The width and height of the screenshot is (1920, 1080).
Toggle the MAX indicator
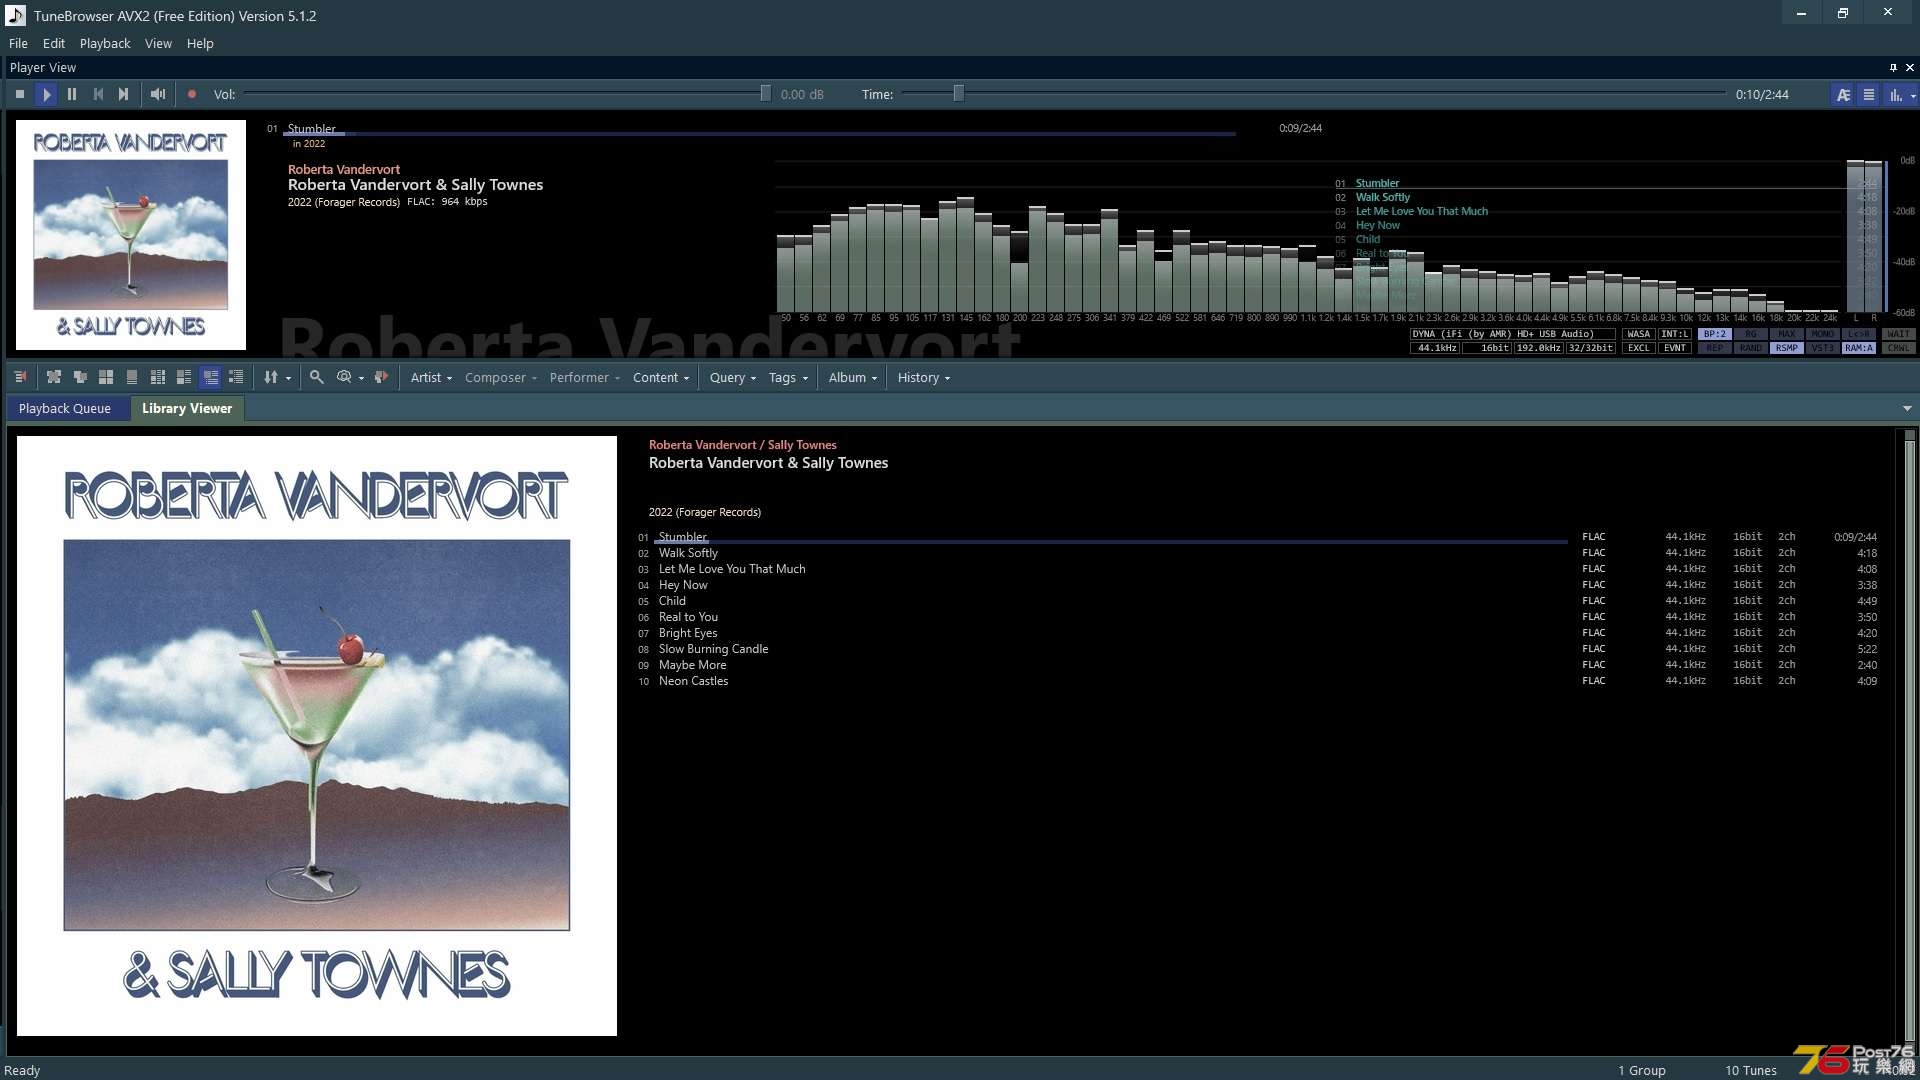(x=1787, y=334)
